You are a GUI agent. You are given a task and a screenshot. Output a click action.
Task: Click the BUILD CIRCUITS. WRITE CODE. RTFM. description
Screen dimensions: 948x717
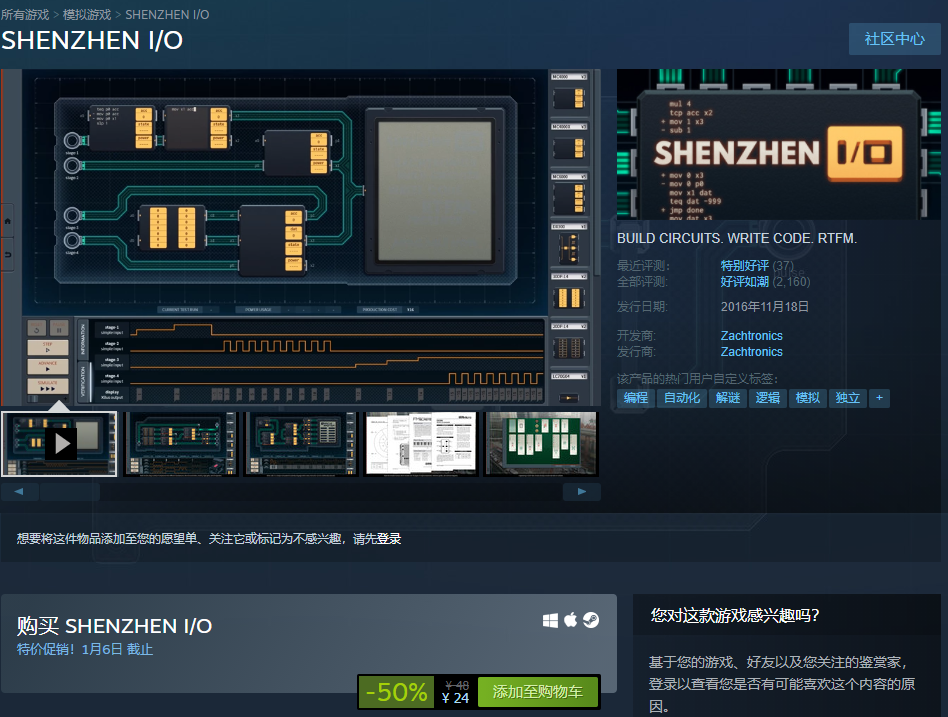(737, 238)
